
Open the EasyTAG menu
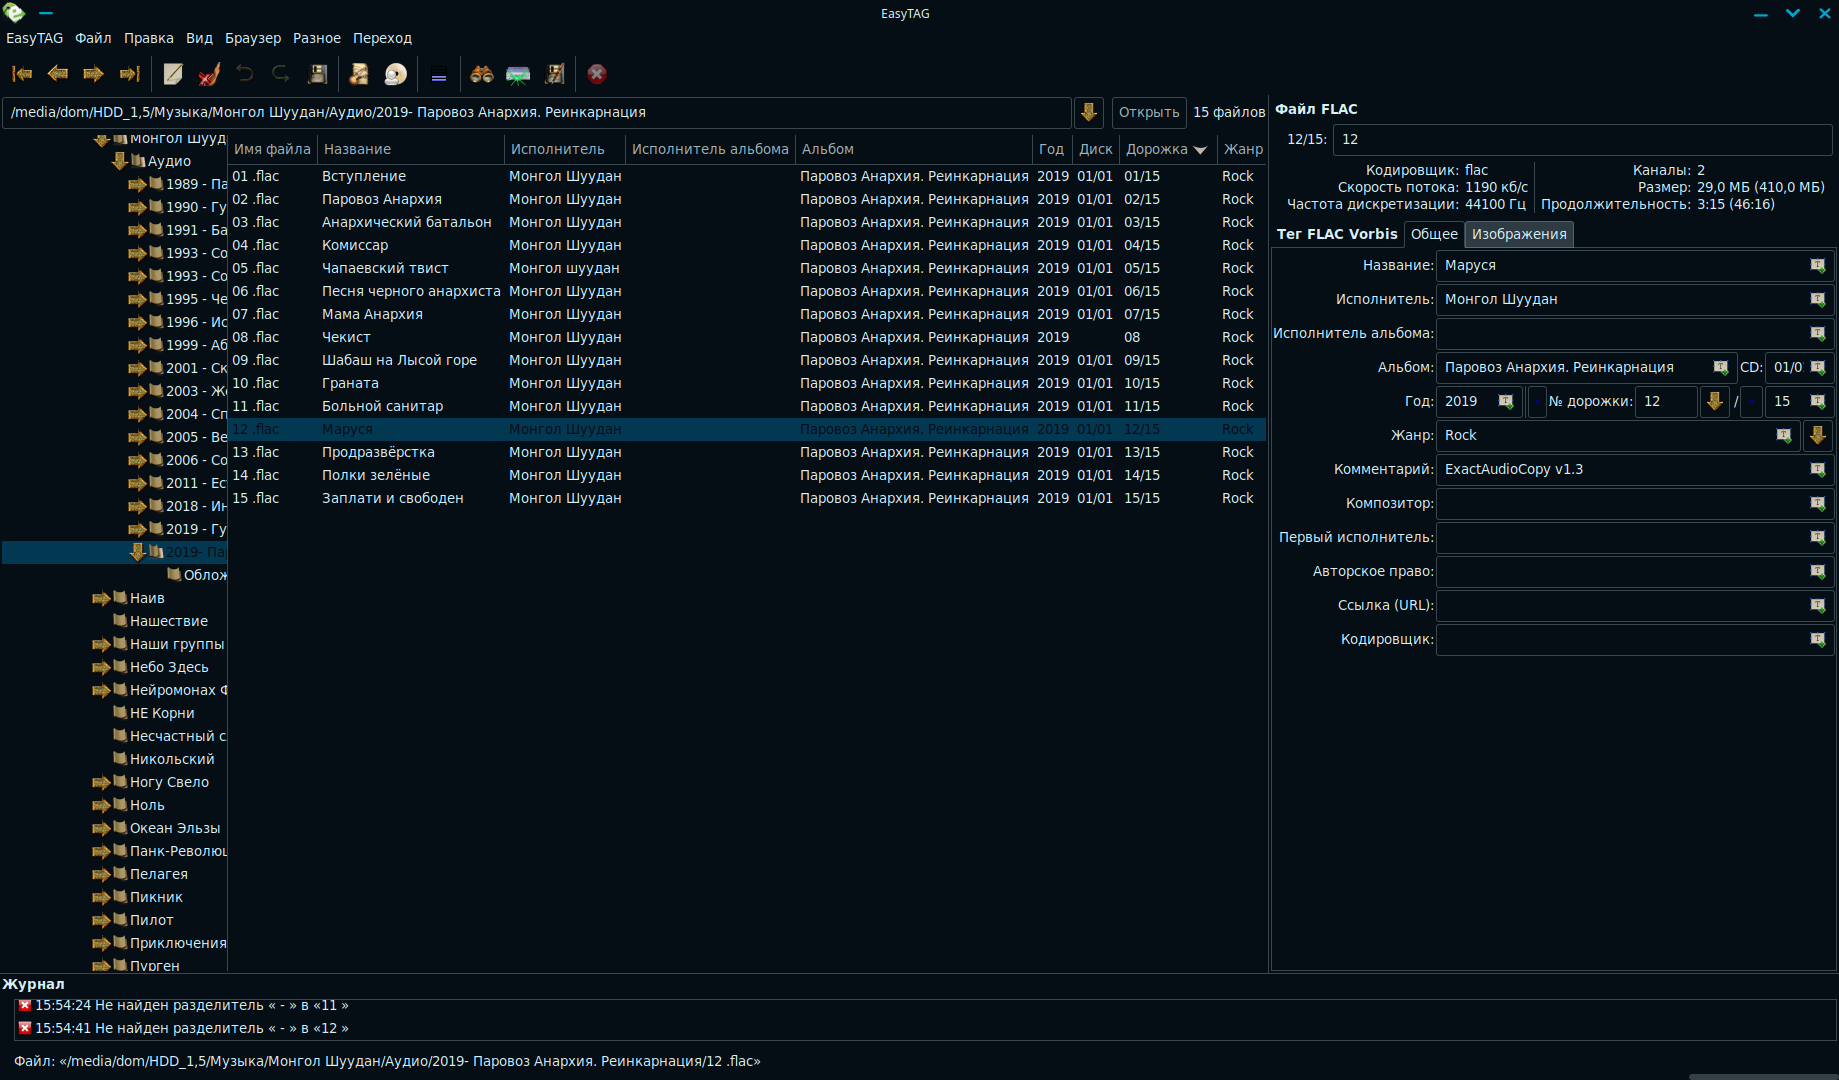pos(34,38)
